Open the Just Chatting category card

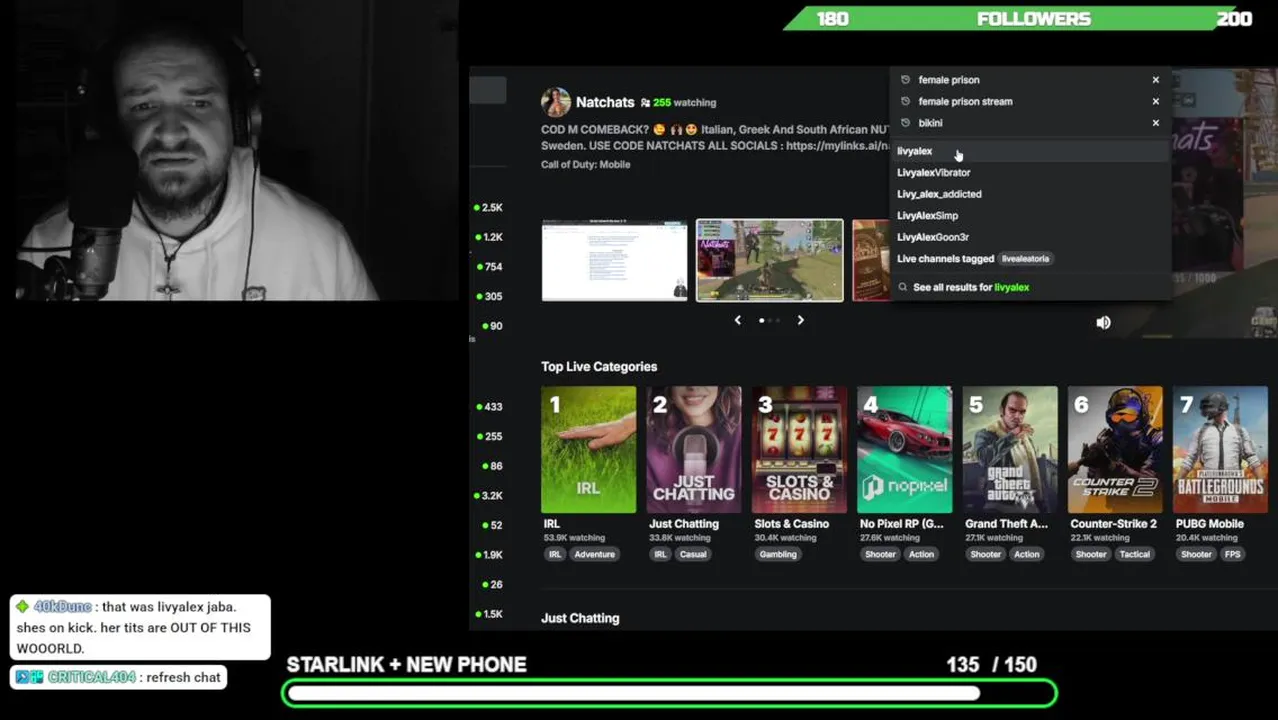click(x=694, y=449)
